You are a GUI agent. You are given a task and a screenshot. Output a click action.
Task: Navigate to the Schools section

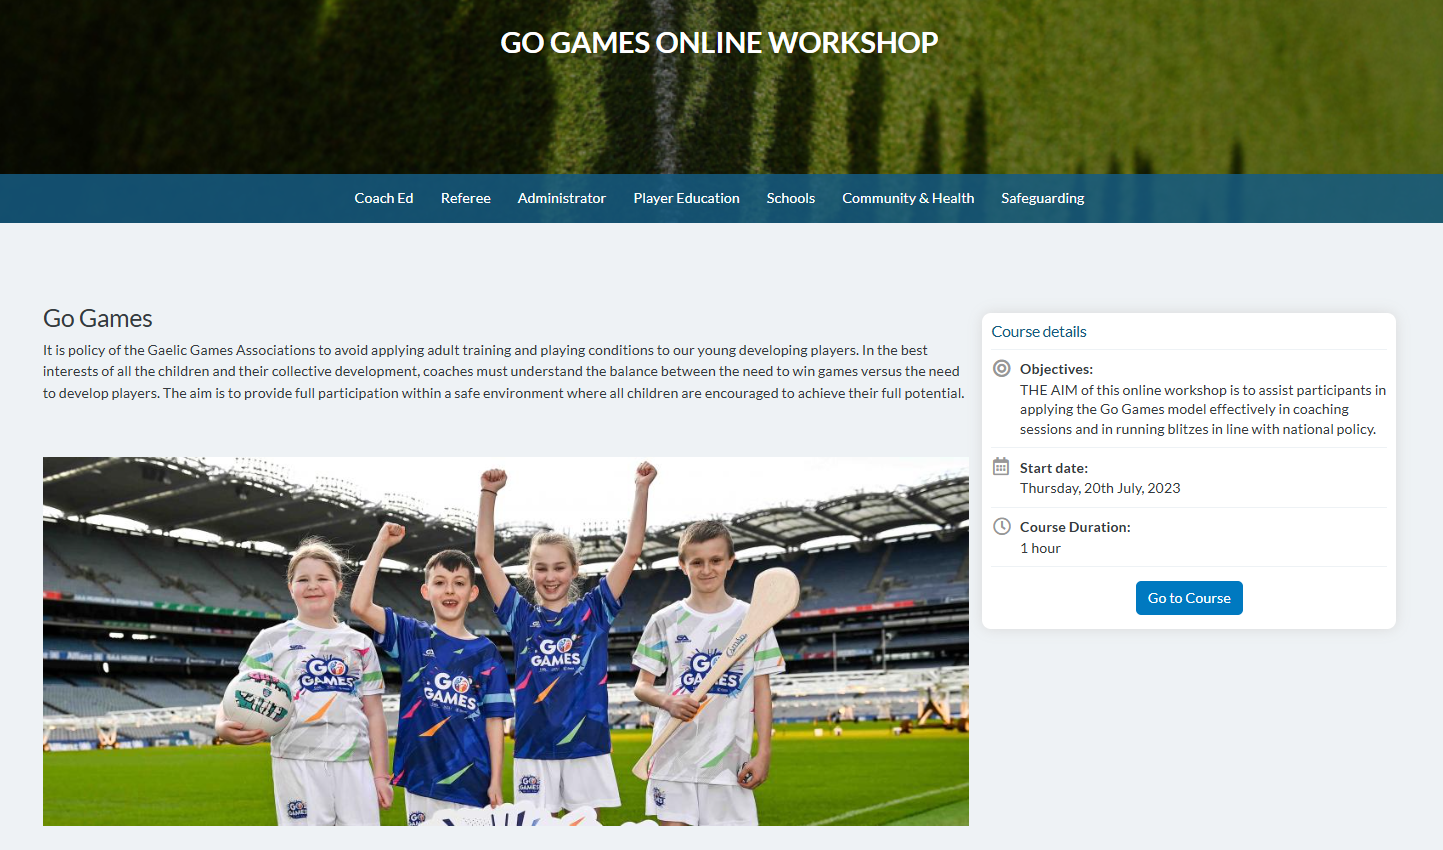click(790, 198)
